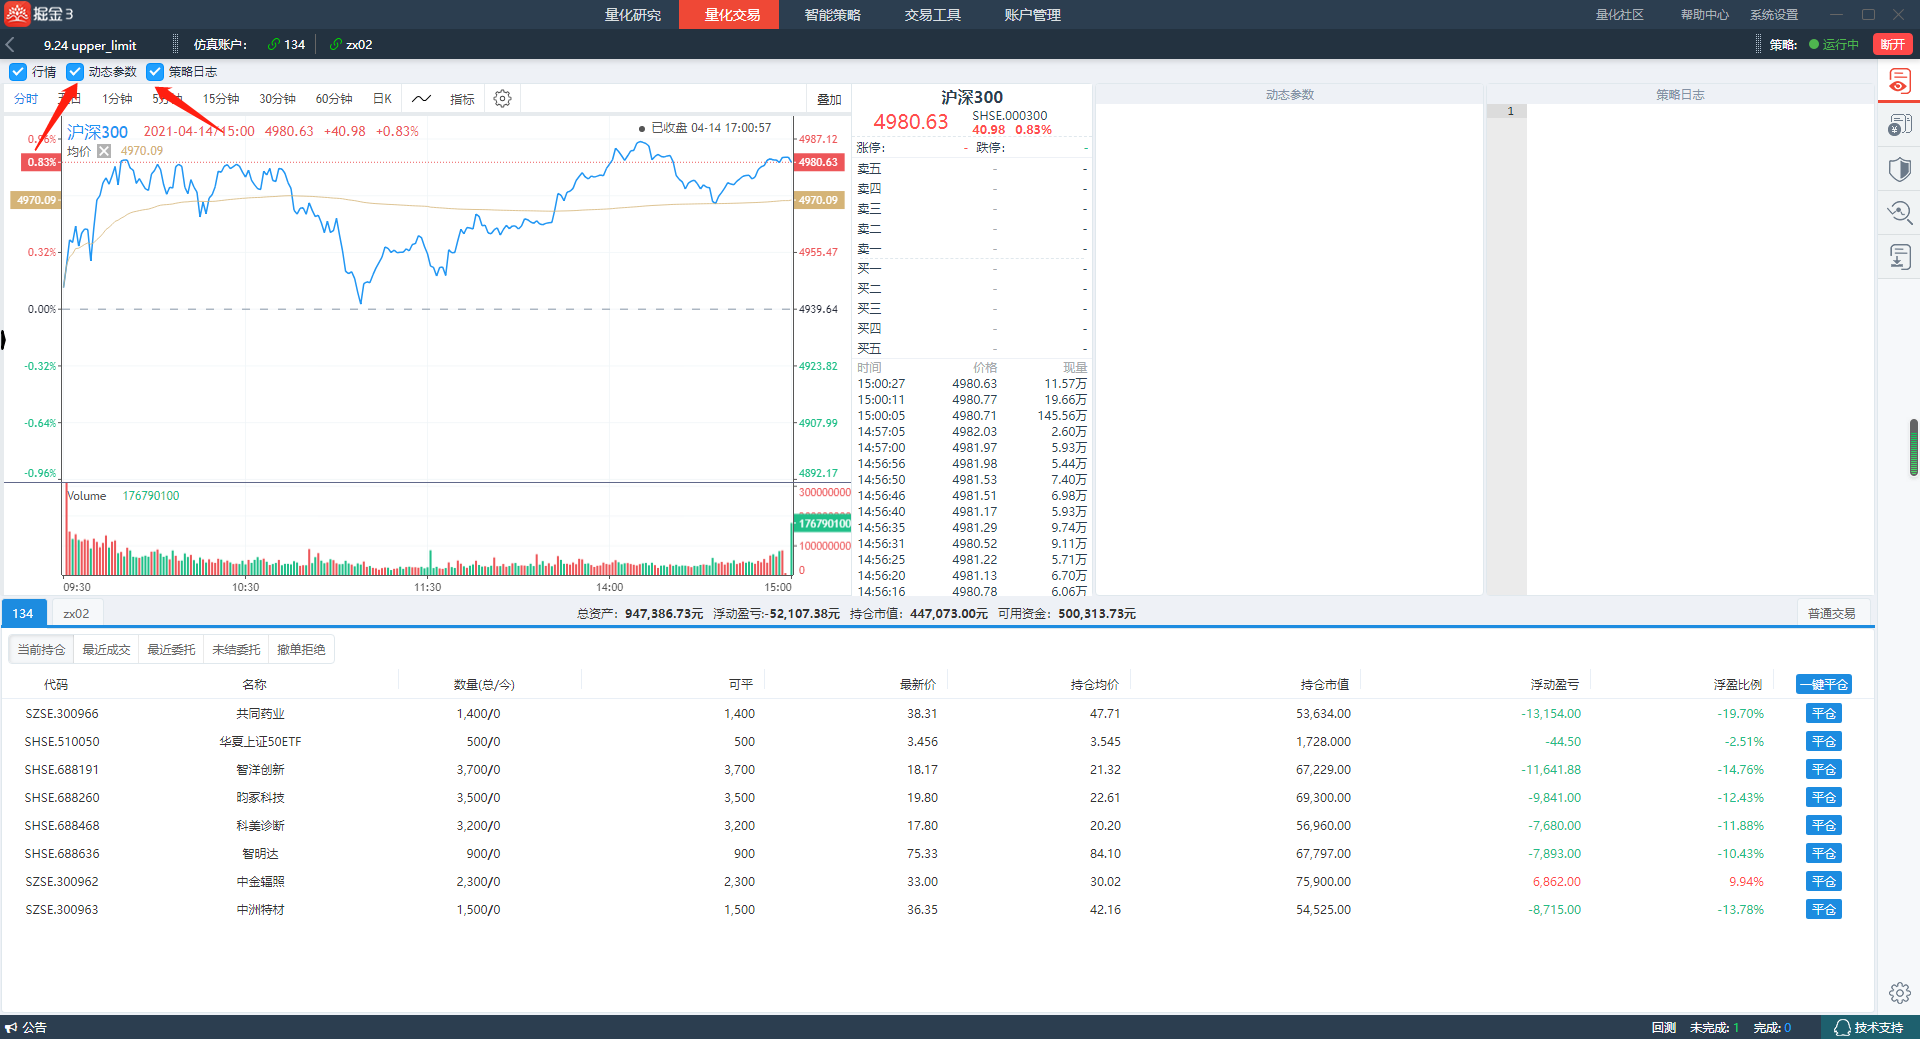Click the line-chart style icon in chart toolbar
The width and height of the screenshot is (1920, 1039).
[x=421, y=99]
